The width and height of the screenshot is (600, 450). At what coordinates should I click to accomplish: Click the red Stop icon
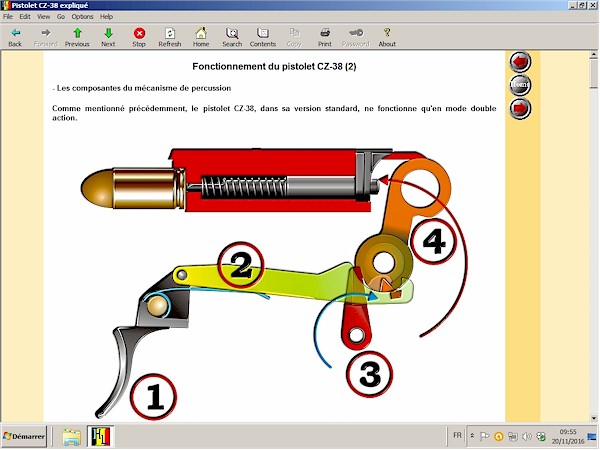(x=139, y=38)
